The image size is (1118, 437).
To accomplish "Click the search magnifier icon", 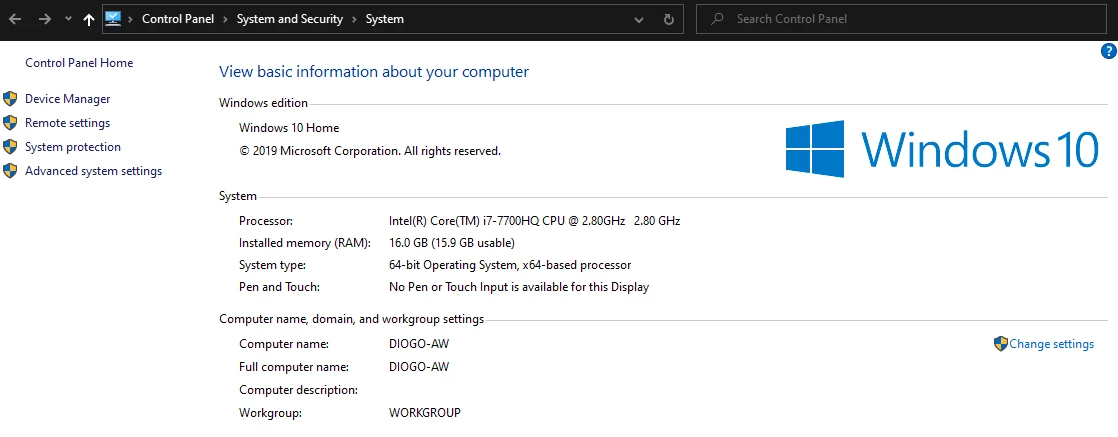I will (718, 19).
